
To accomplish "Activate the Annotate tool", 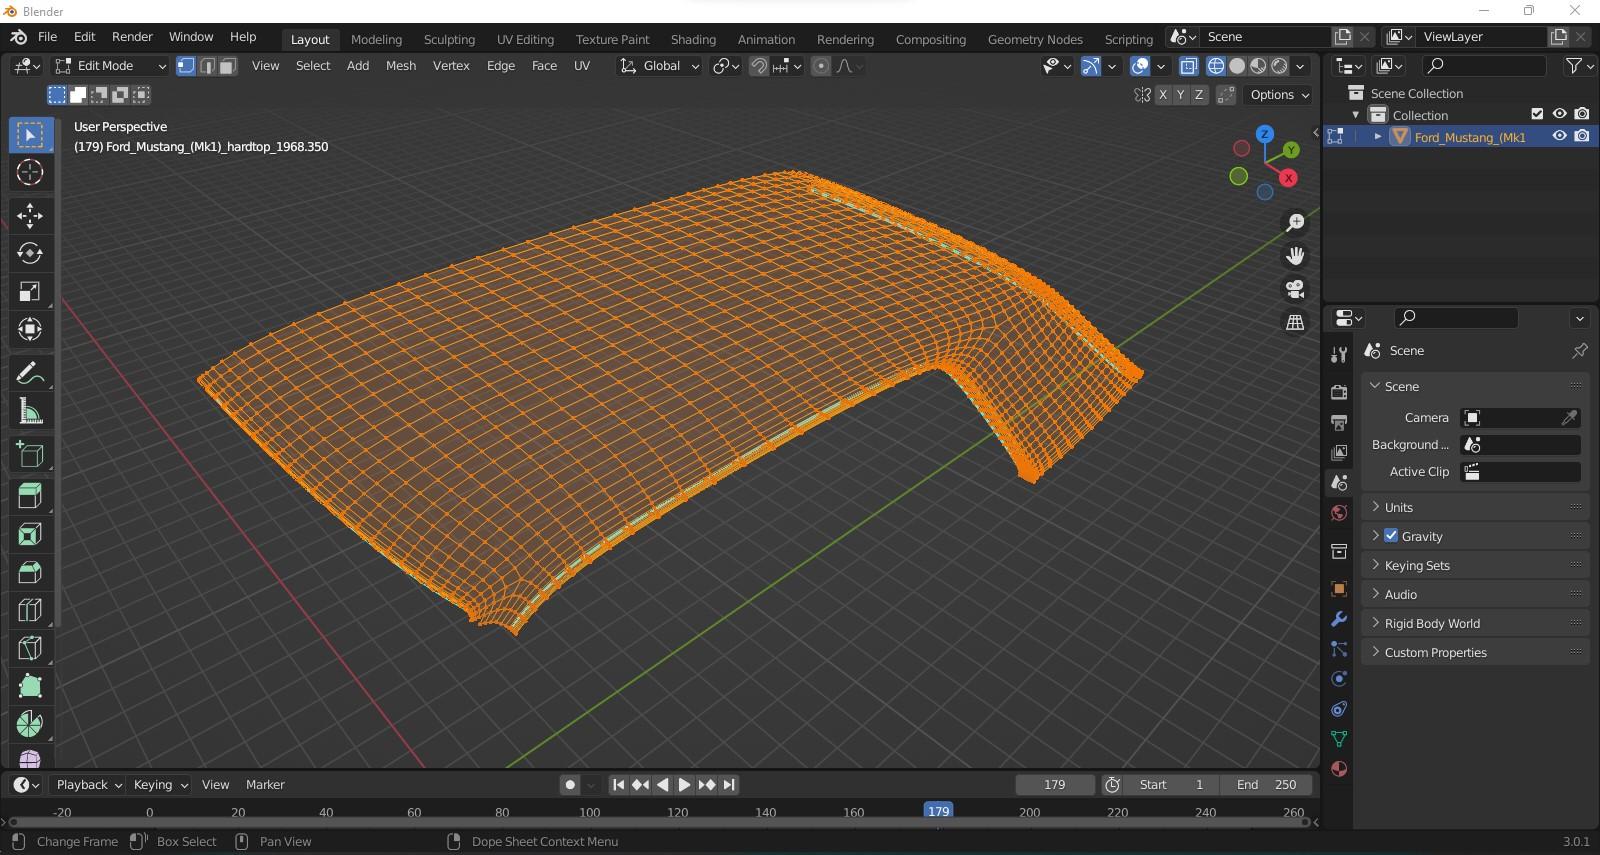I will coord(30,373).
